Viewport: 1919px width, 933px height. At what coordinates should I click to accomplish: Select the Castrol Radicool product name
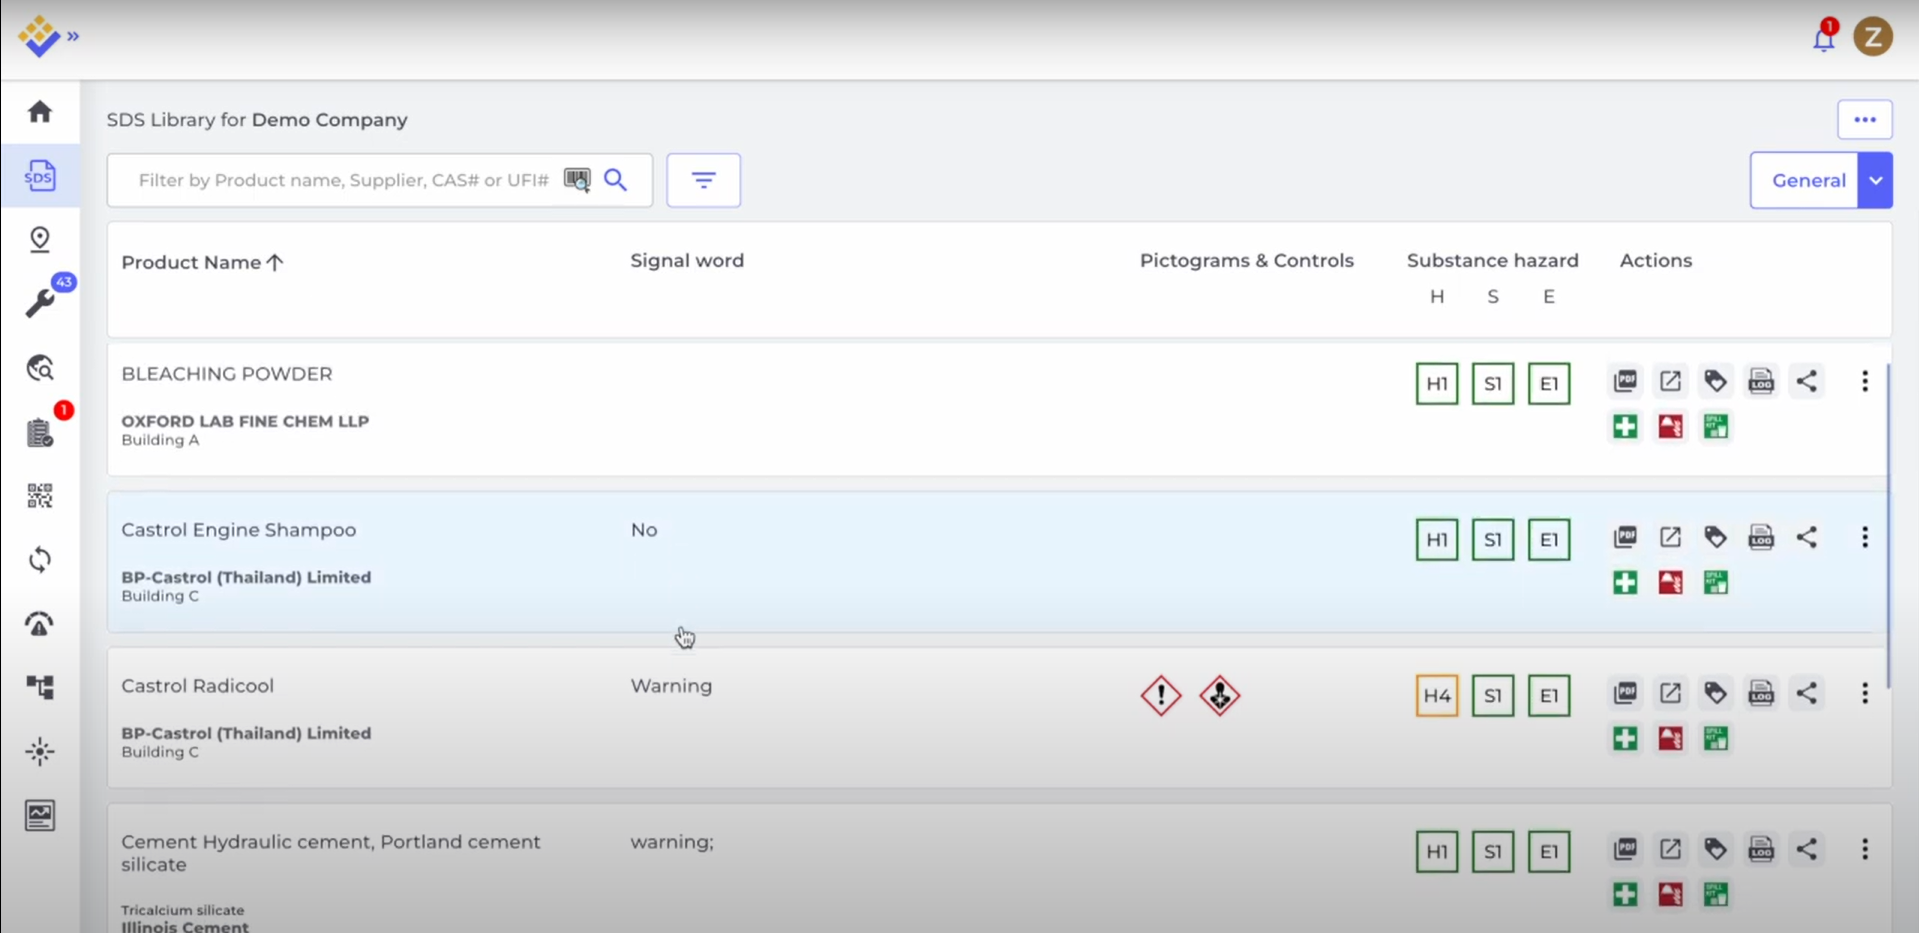pos(198,686)
